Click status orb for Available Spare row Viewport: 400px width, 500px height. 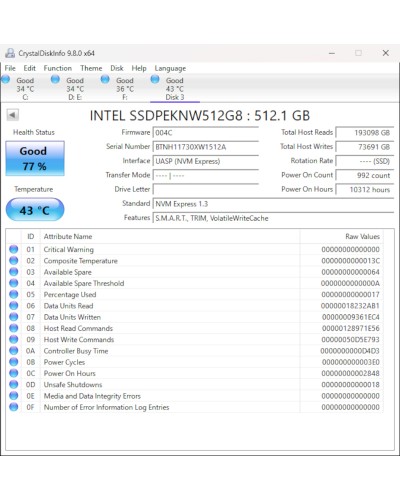coord(14,272)
